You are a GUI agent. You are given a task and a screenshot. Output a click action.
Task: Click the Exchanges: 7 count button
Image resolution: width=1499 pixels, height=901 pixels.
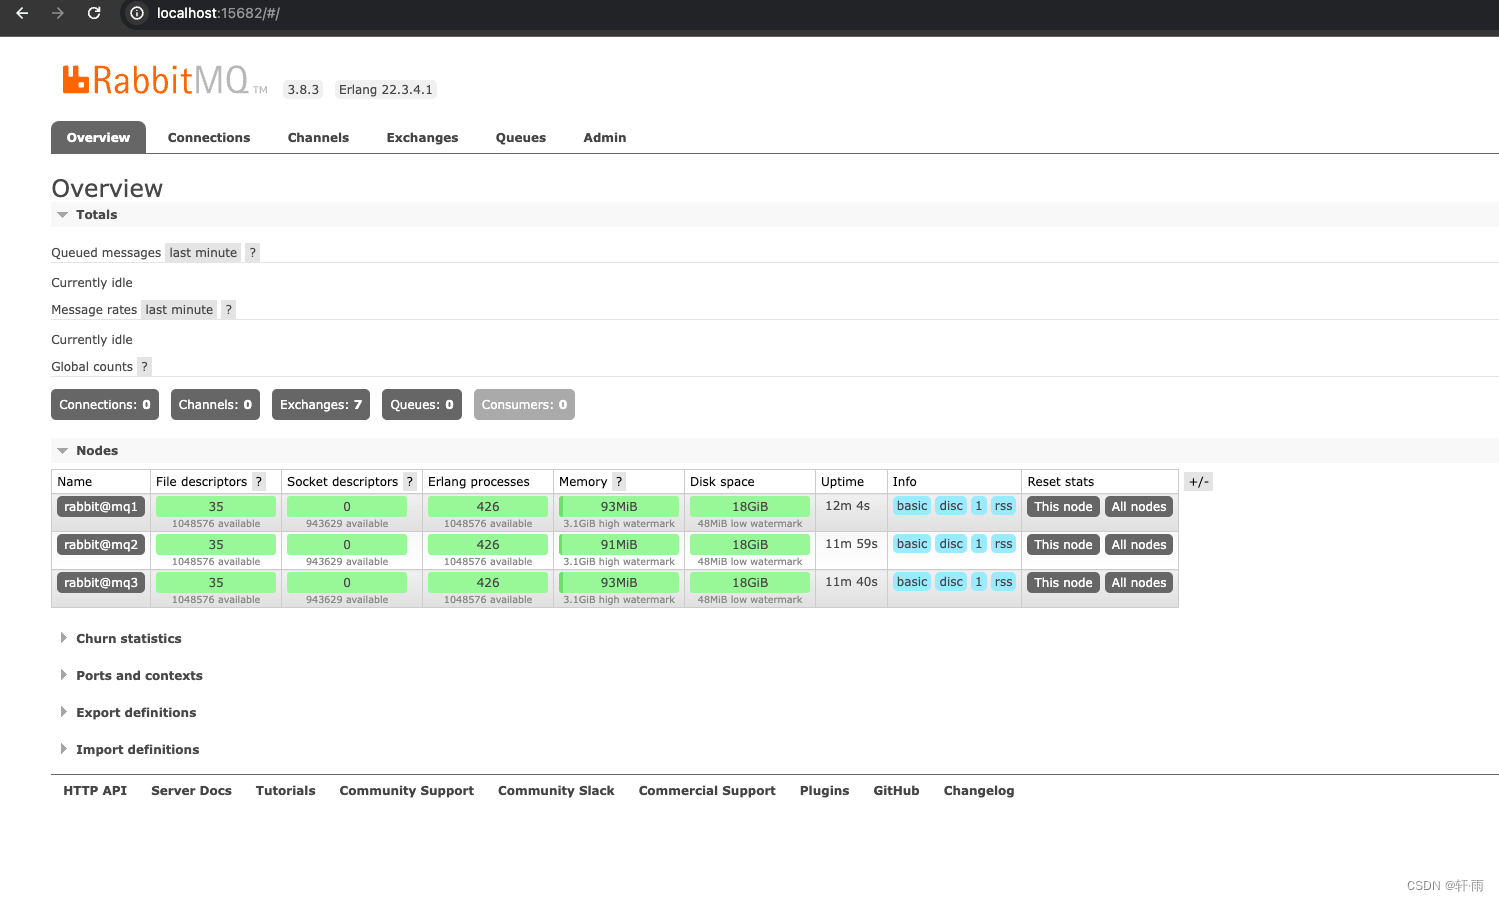321,405
